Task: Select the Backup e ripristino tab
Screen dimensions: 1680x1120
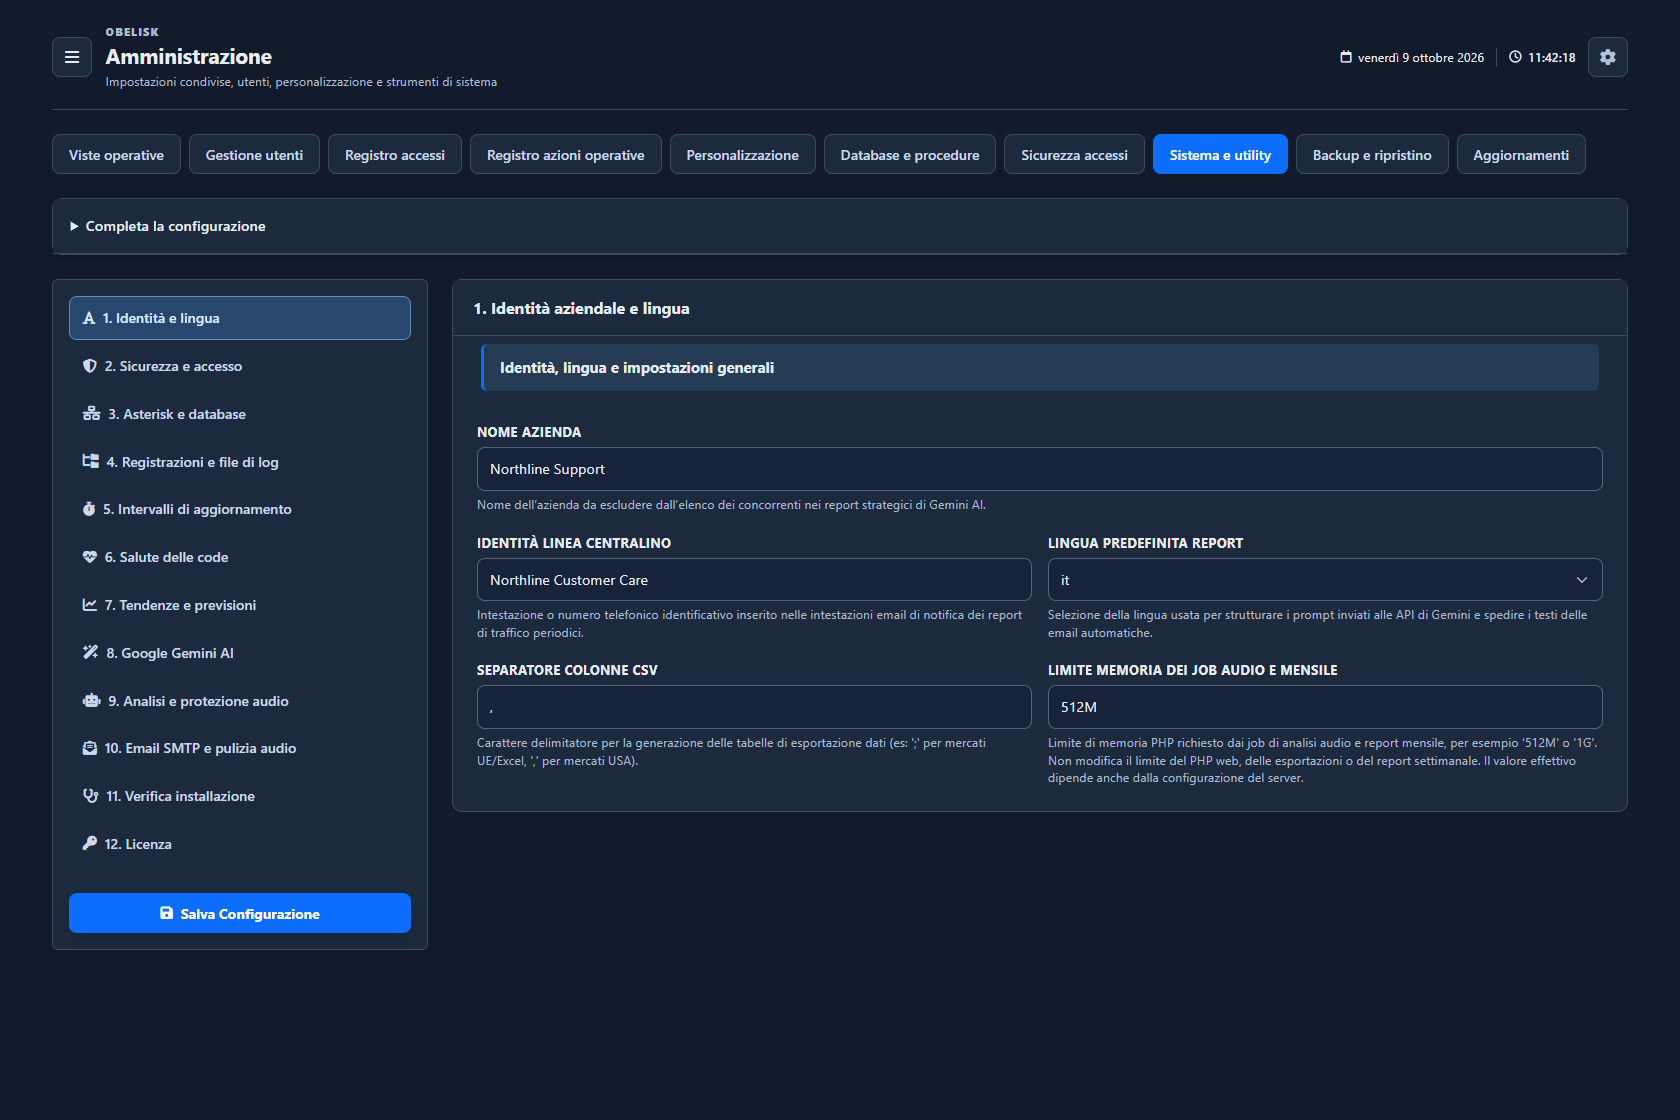Action: click(1372, 154)
